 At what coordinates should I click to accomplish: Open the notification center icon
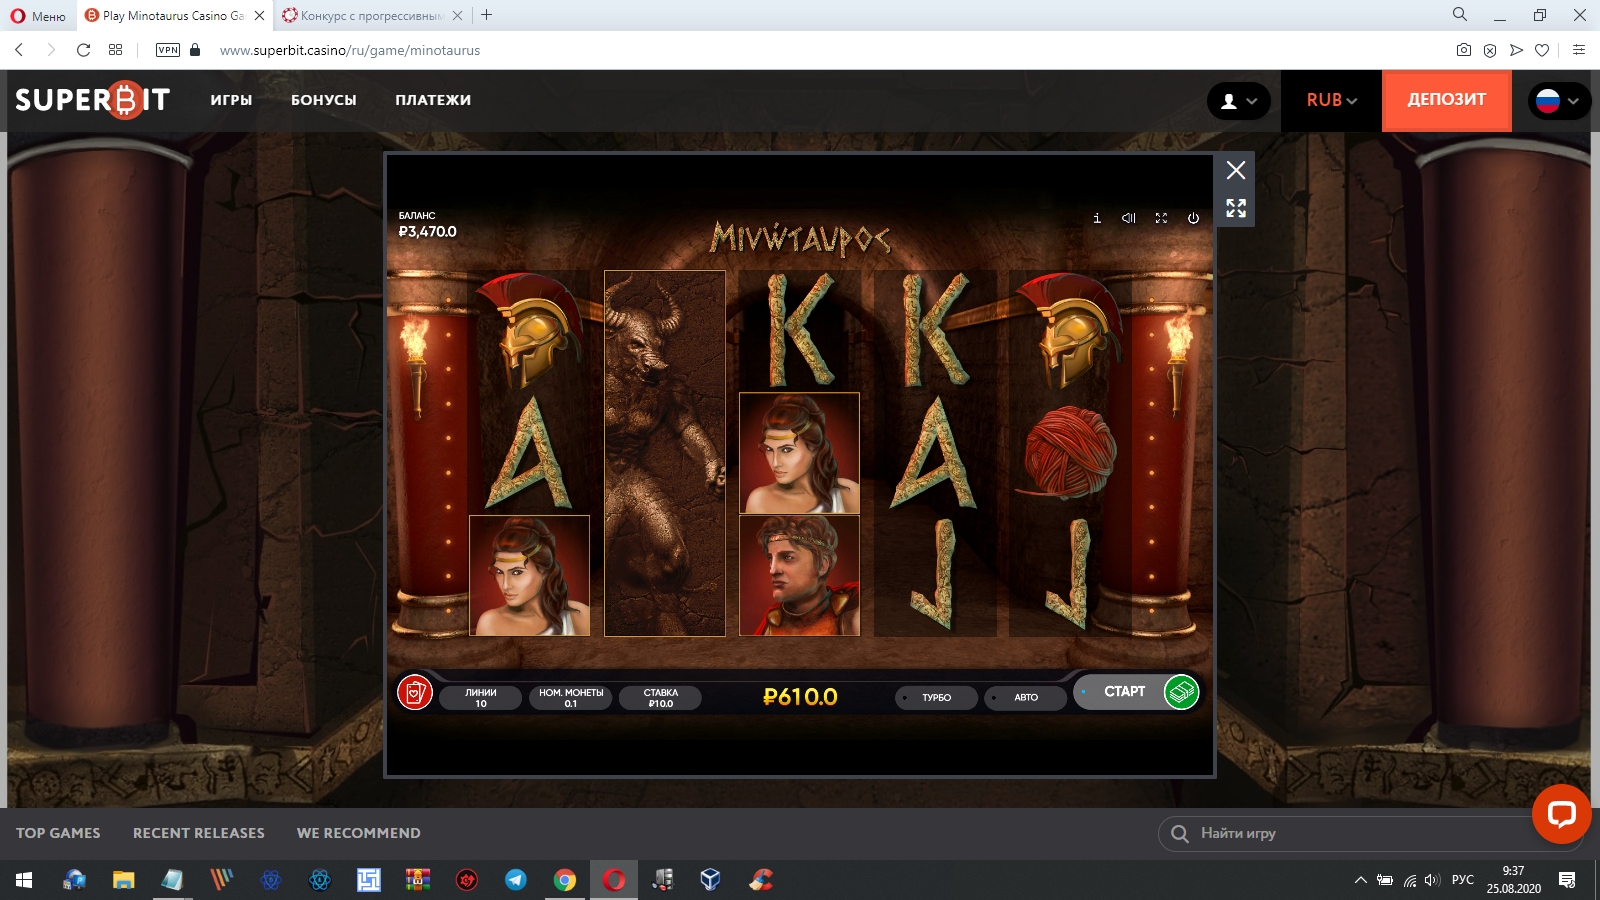(1567, 880)
